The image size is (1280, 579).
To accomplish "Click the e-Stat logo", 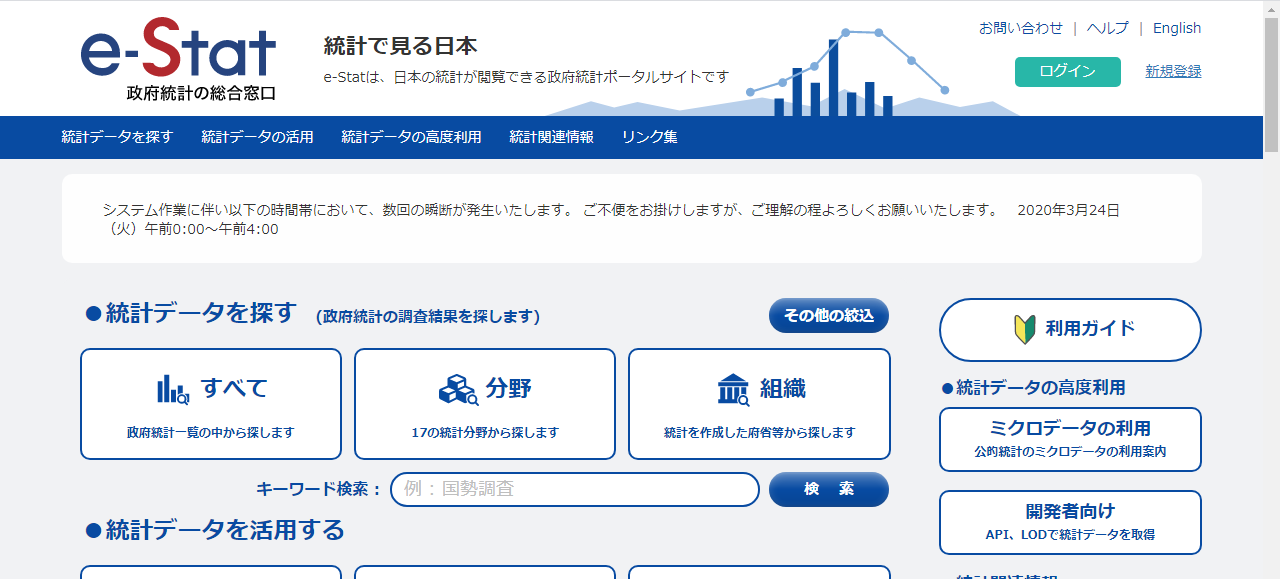I will coord(178,60).
